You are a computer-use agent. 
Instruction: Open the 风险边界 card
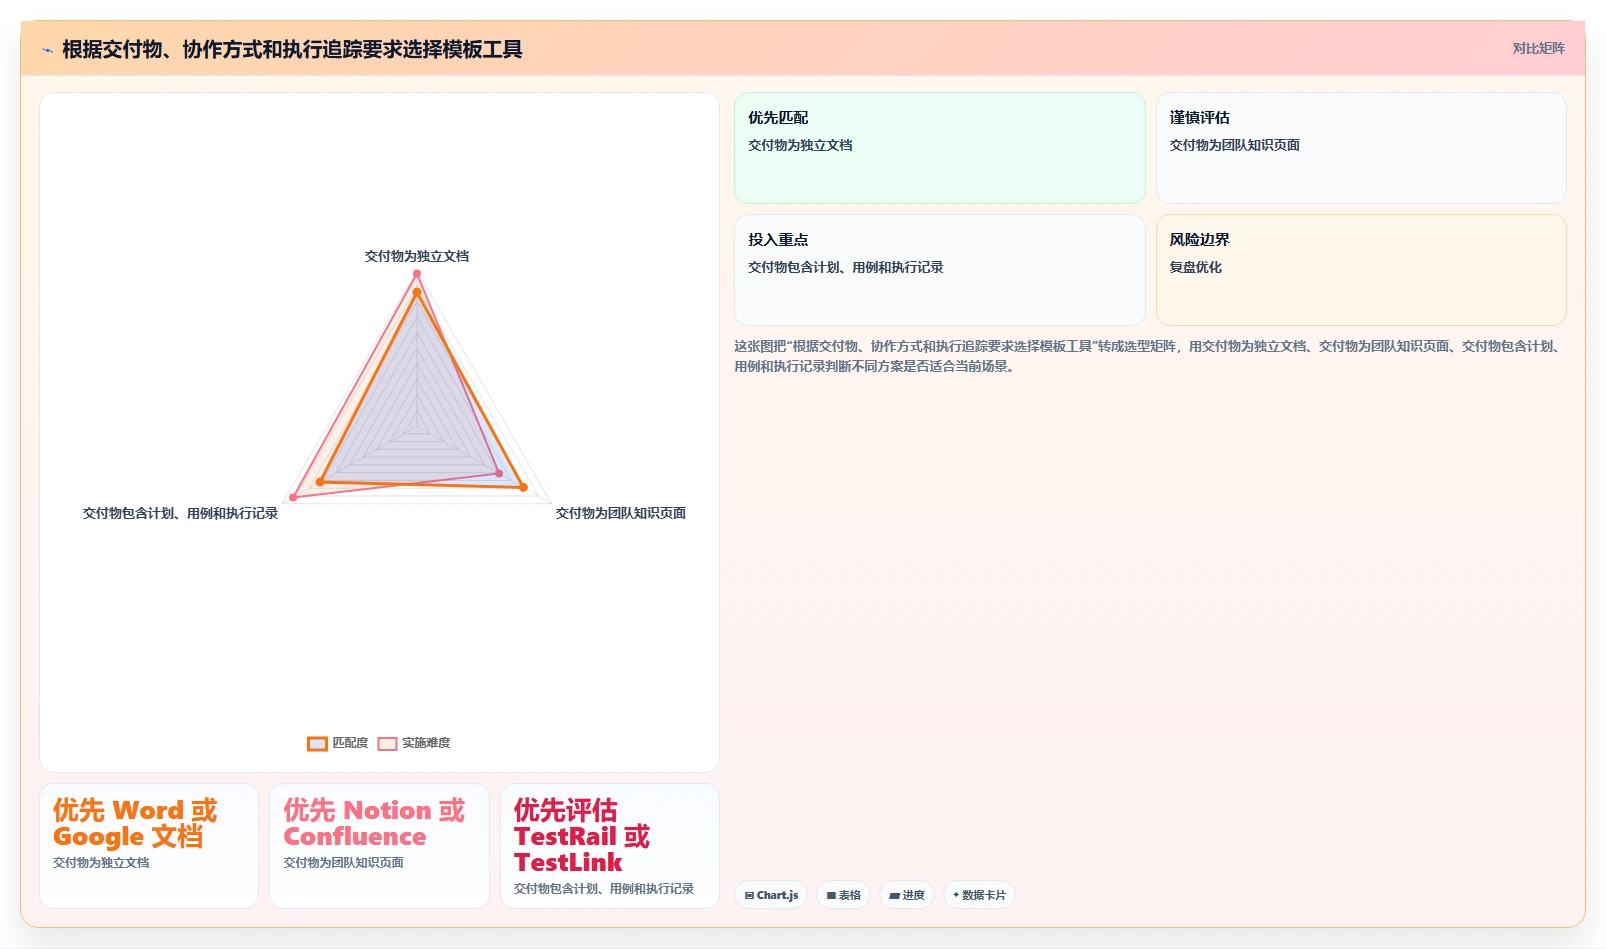1361,270
